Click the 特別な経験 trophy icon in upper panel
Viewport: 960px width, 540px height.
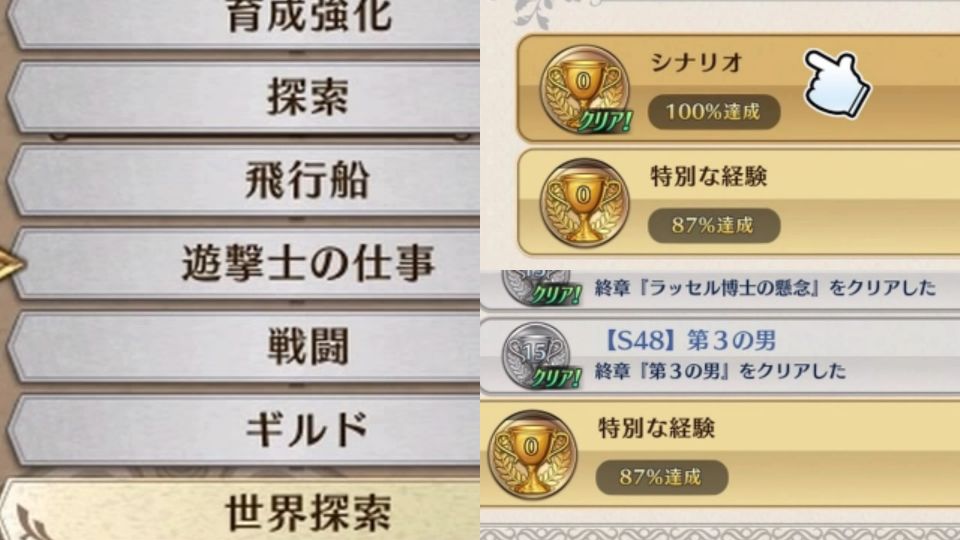pos(584,203)
